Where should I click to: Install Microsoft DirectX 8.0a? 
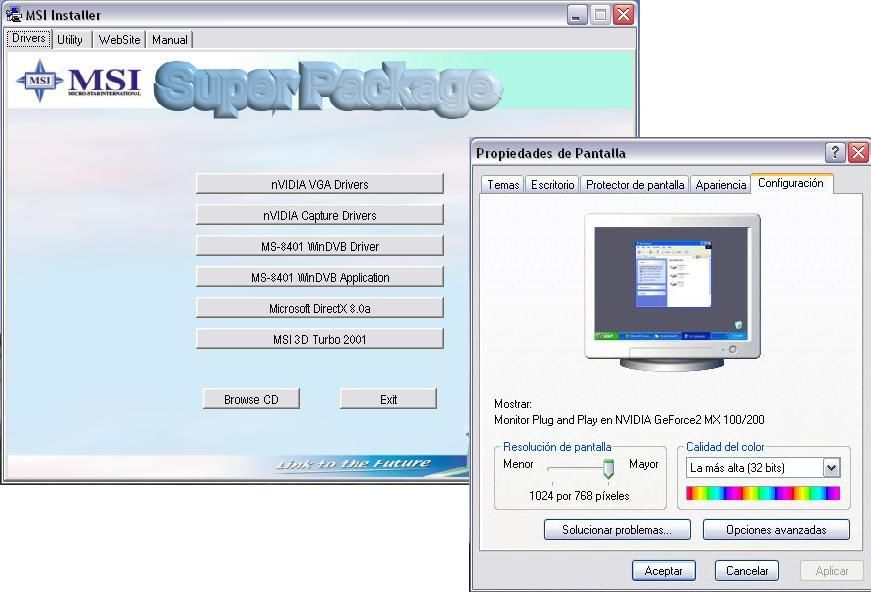[x=319, y=308]
